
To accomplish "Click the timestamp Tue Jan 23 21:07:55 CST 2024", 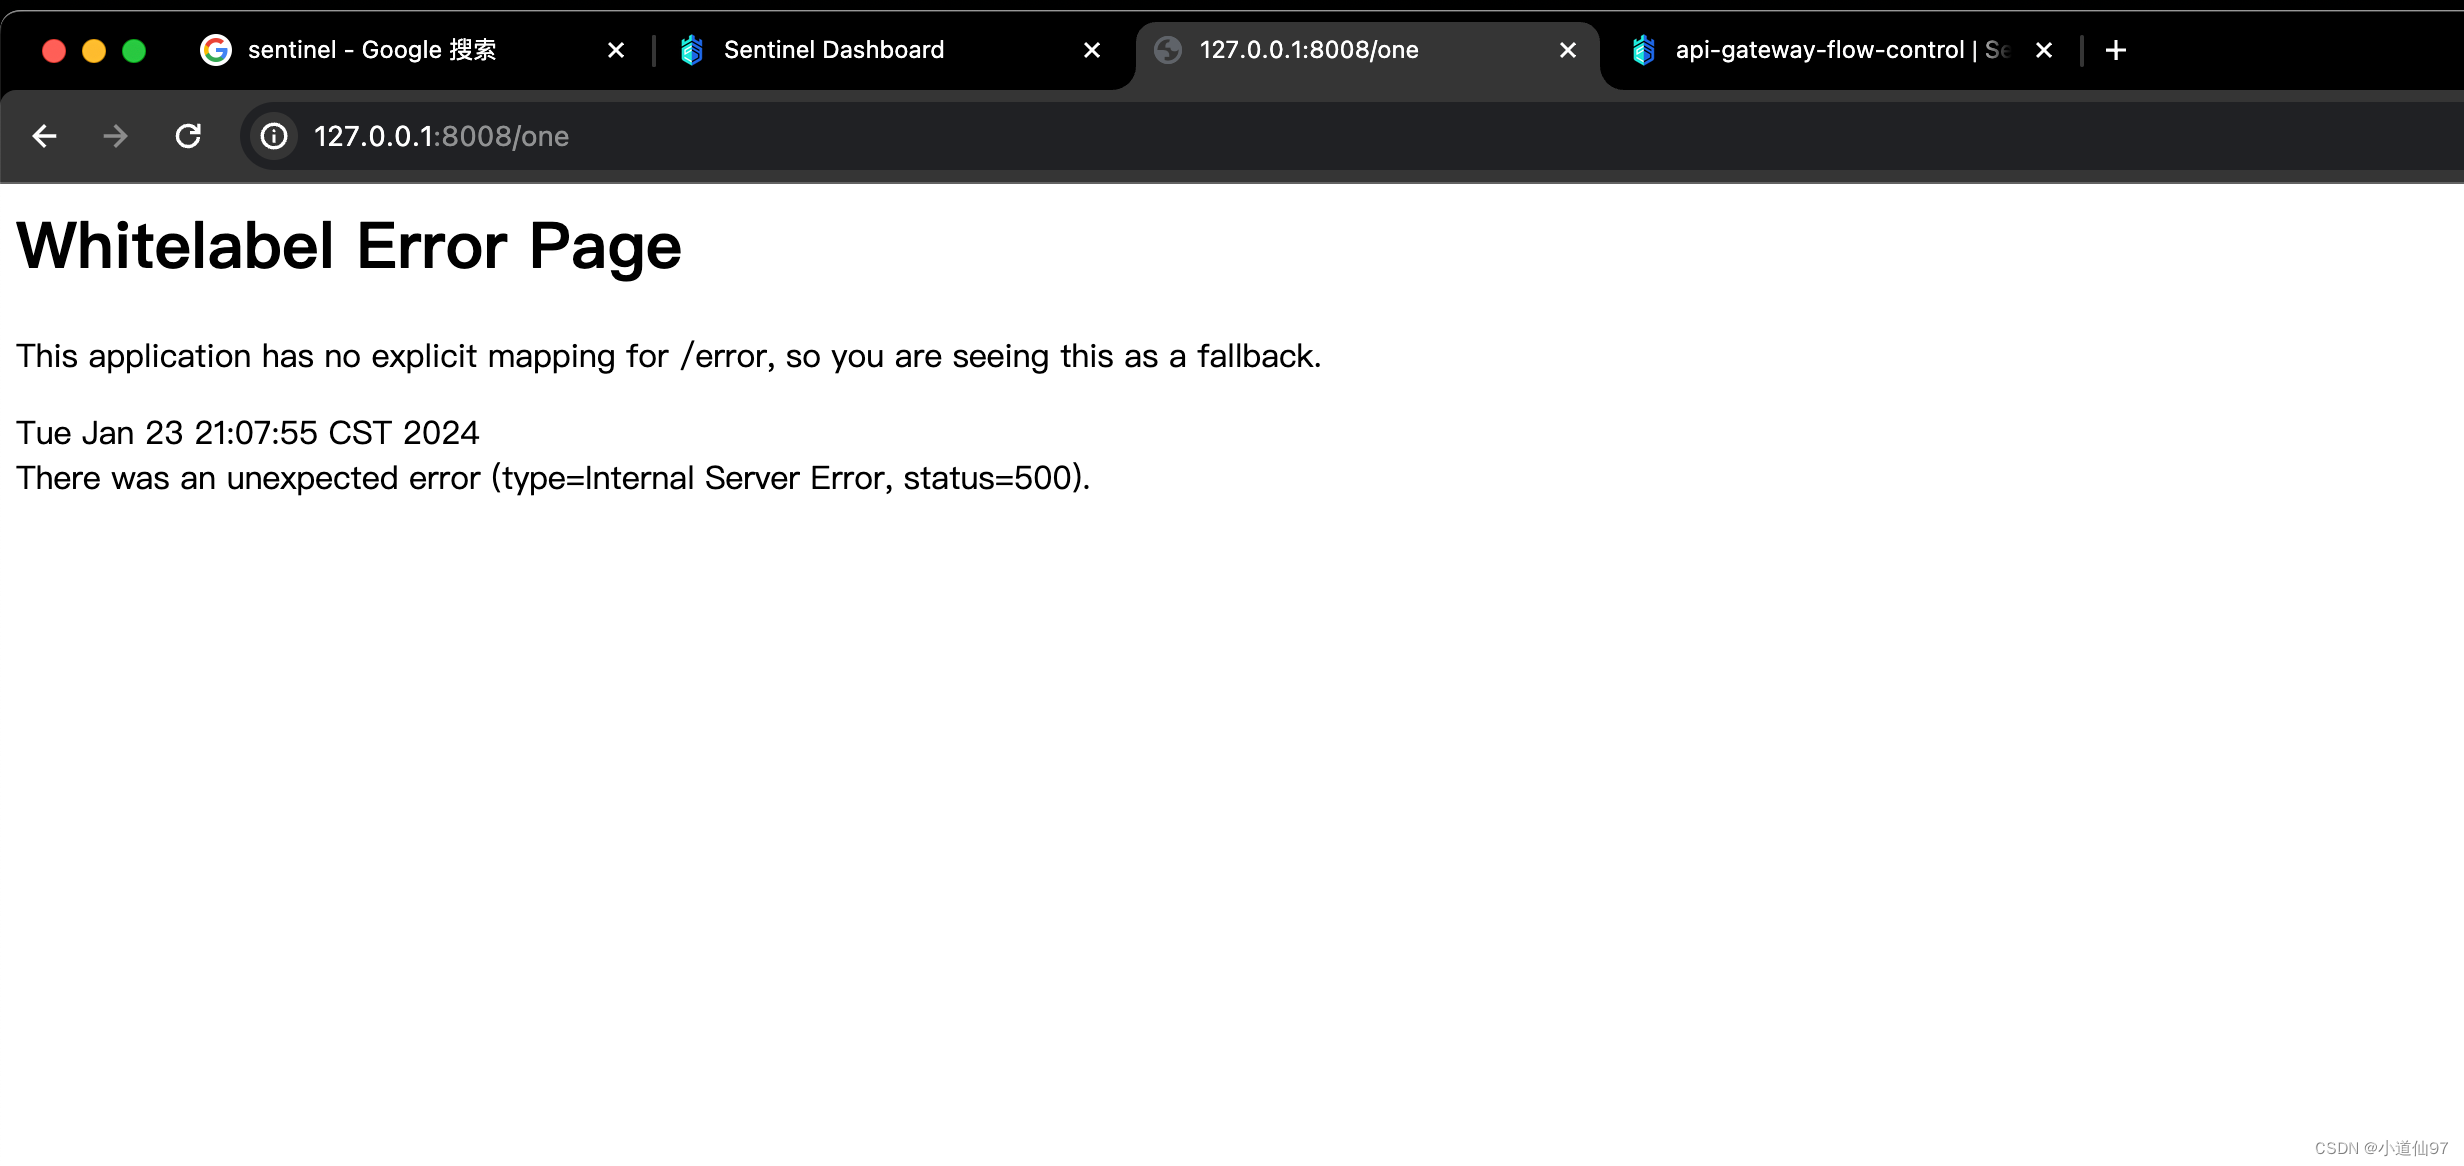I will pyautogui.click(x=248, y=433).
